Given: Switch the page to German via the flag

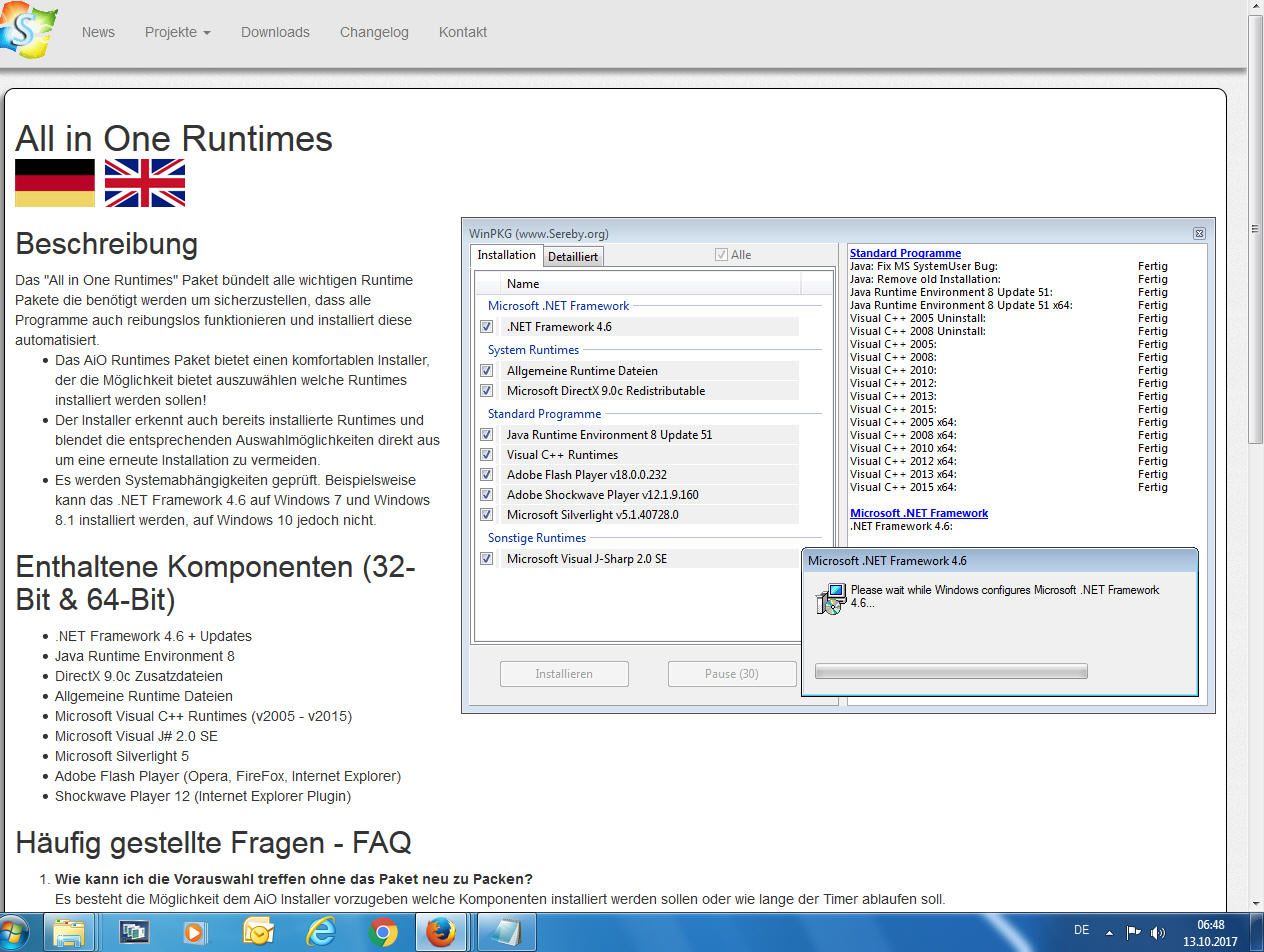Looking at the screenshot, I should [x=55, y=183].
